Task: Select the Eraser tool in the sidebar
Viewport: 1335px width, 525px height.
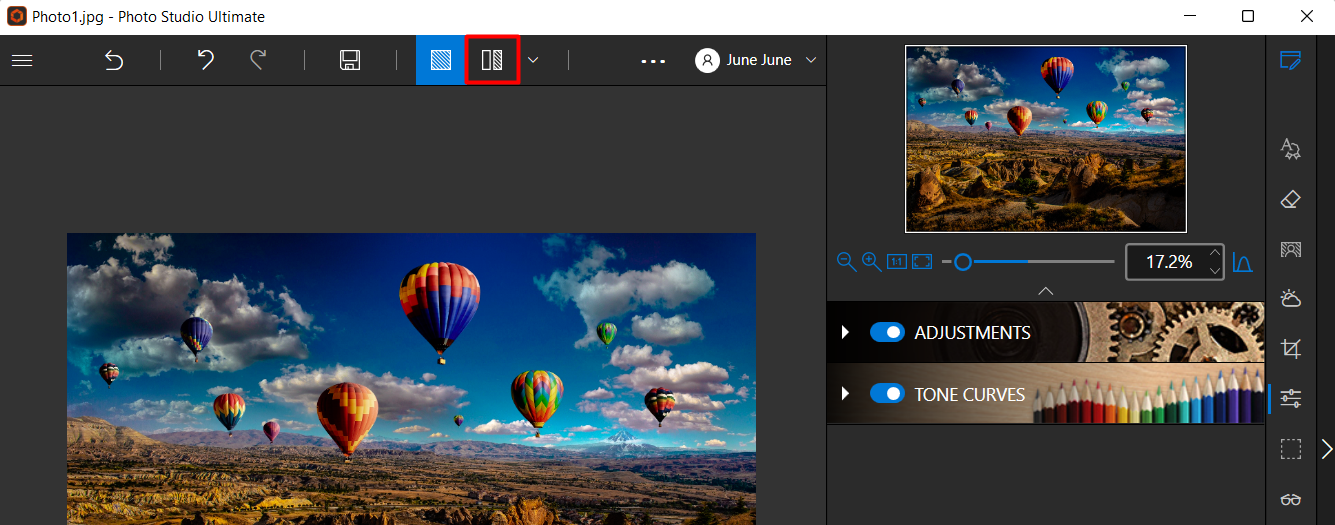Action: [1291, 199]
